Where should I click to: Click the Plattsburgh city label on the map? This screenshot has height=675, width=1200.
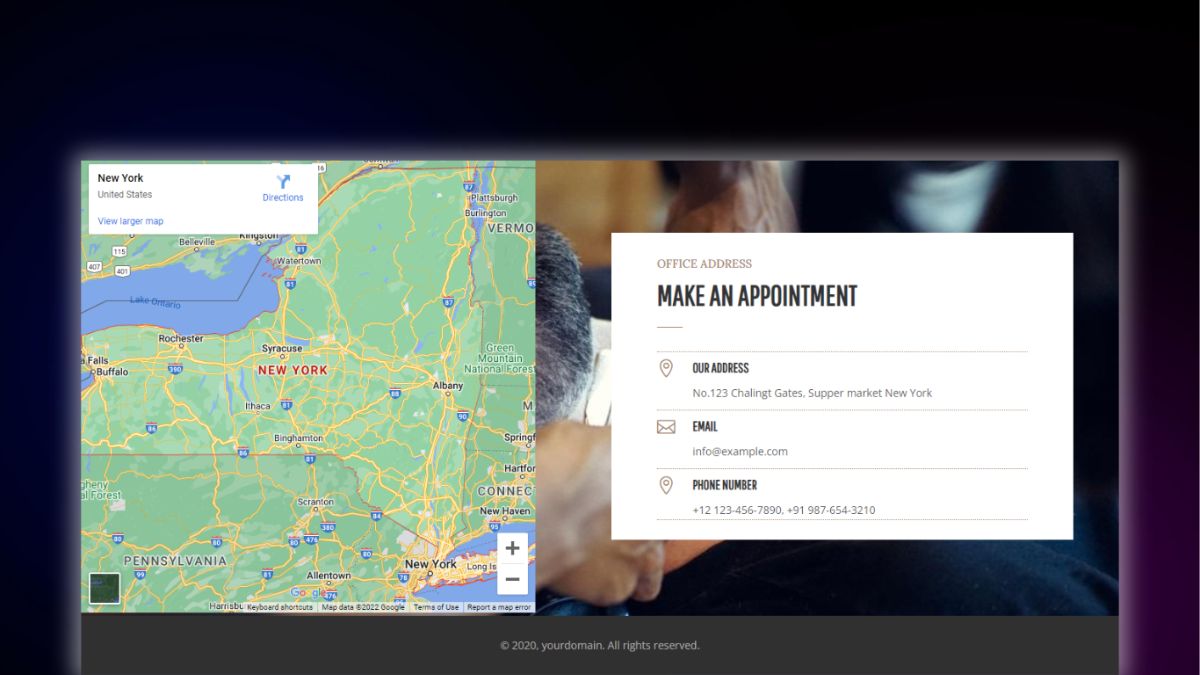[x=493, y=197]
